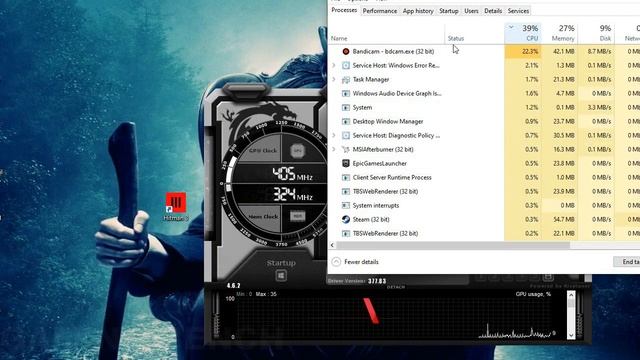Click the Windows Audio Device Graph Is... name
The image size is (640, 360).
pos(397,93)
